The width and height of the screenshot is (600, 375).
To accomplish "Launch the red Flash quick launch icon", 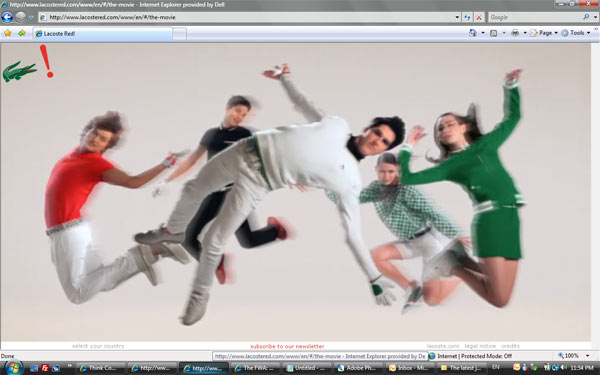I will [45, 368].
